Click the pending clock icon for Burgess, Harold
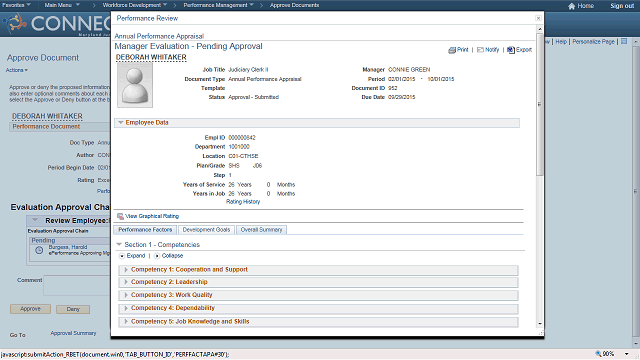This screenshot has width=640, height=360. 39,250
